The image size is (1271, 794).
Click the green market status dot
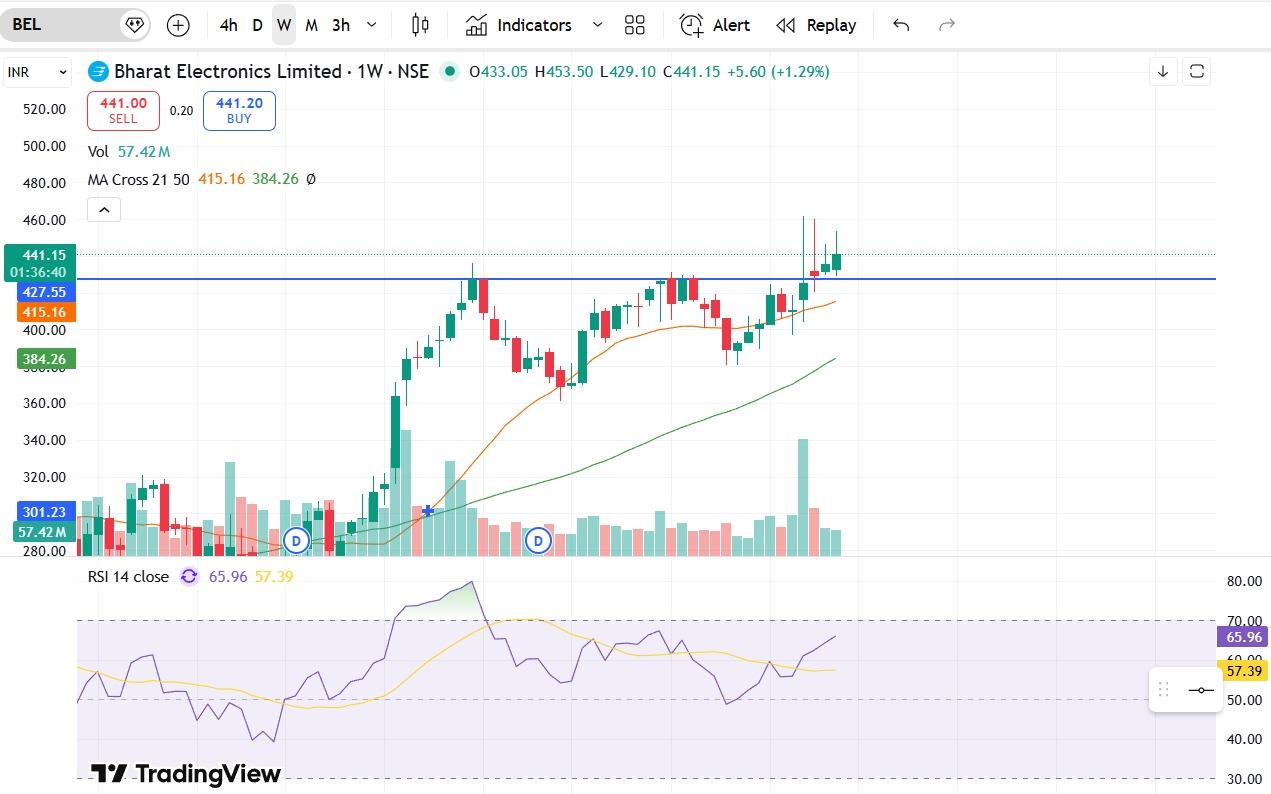tap(450, 71)
